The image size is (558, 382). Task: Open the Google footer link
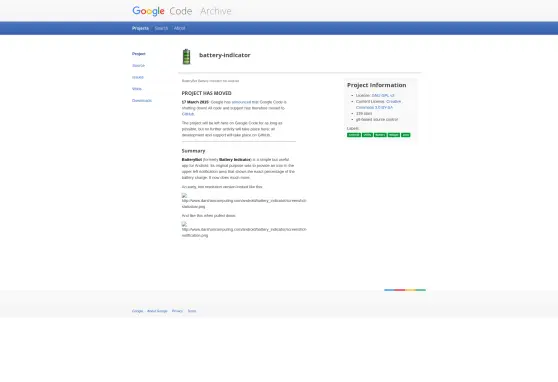pos(137,311)
